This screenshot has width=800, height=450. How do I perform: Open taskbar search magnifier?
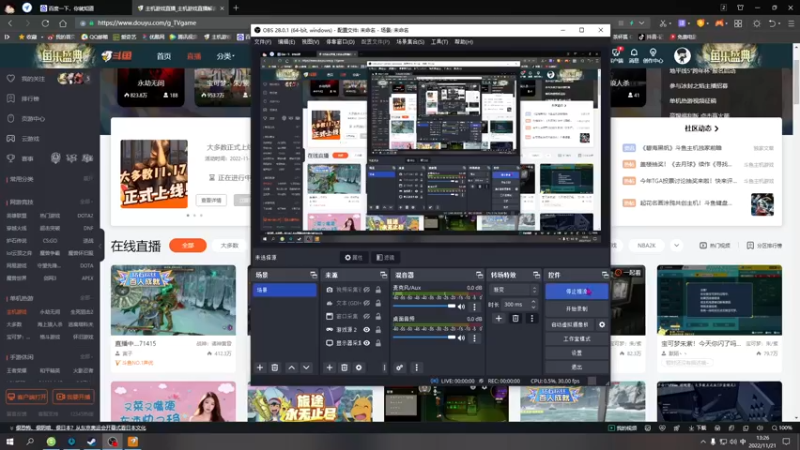coord(30,441)
